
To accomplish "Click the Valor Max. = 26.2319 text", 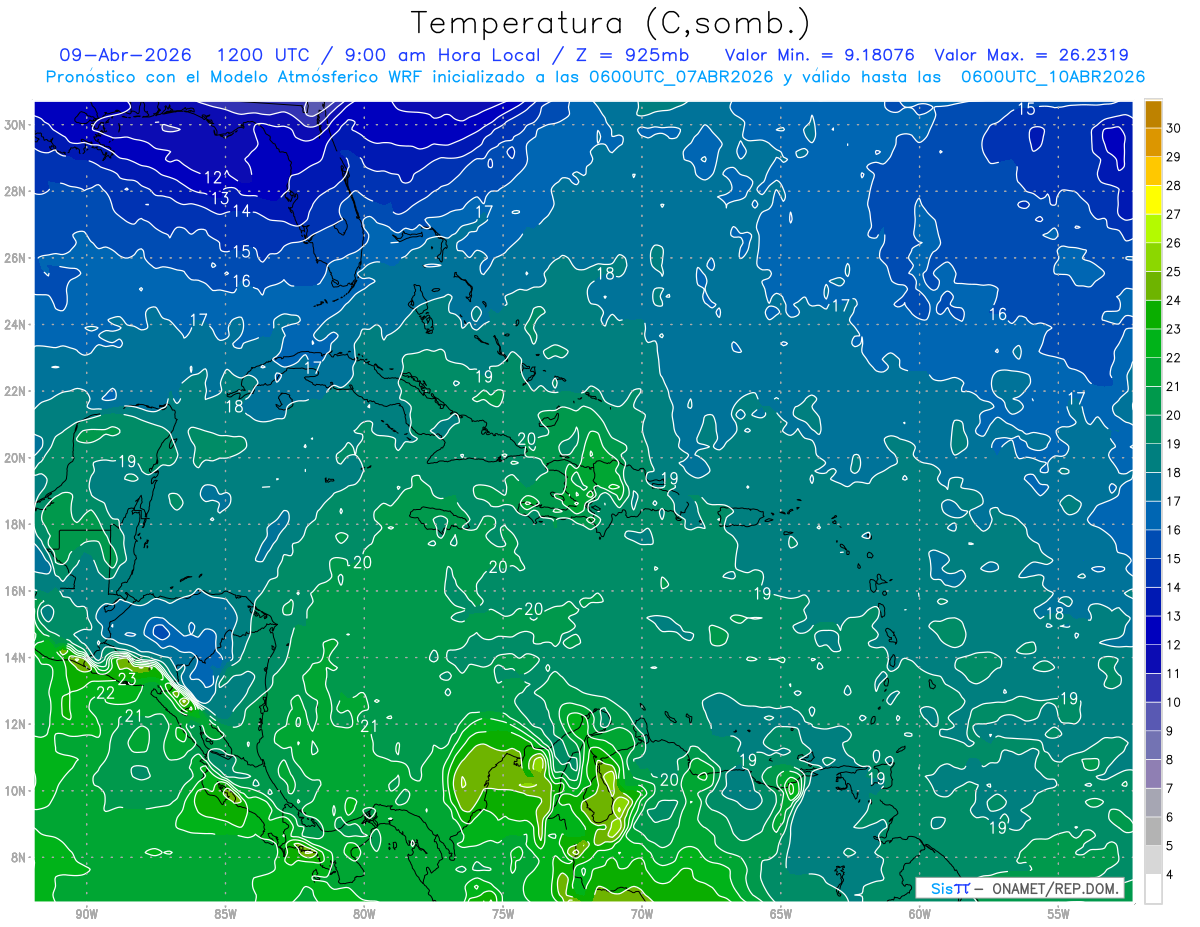I will click(1031, 55).
